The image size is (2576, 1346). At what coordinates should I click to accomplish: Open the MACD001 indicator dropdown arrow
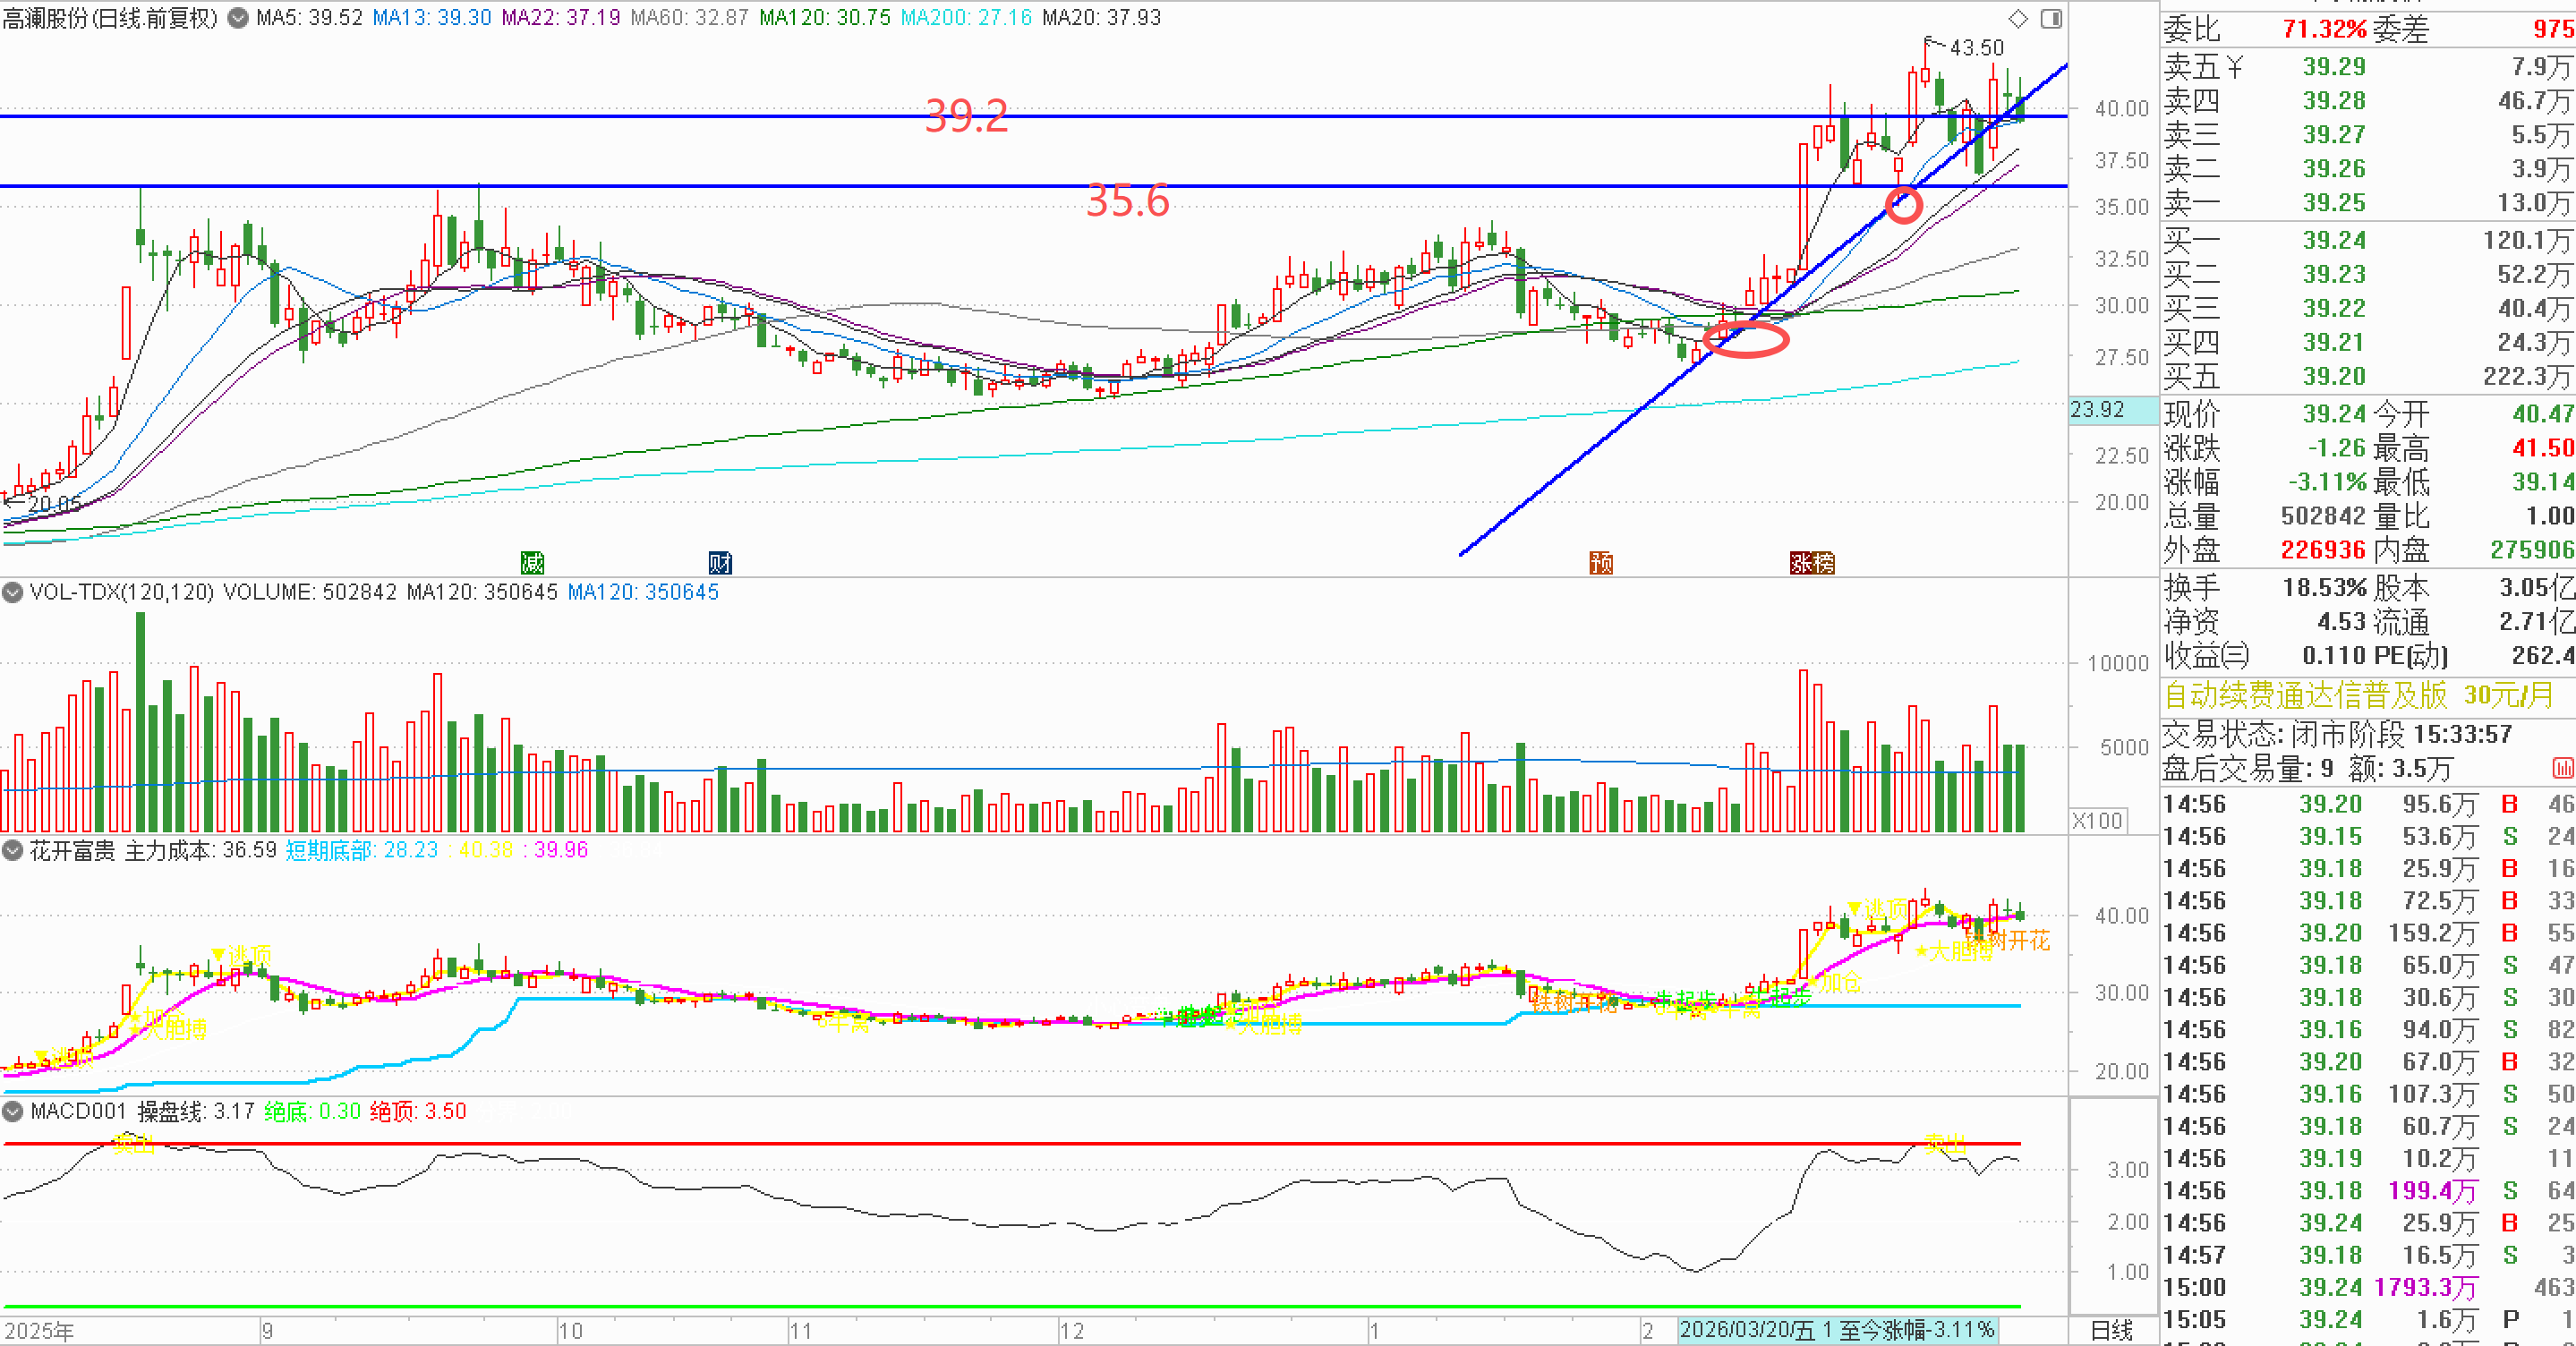(x=13, y=1111)
